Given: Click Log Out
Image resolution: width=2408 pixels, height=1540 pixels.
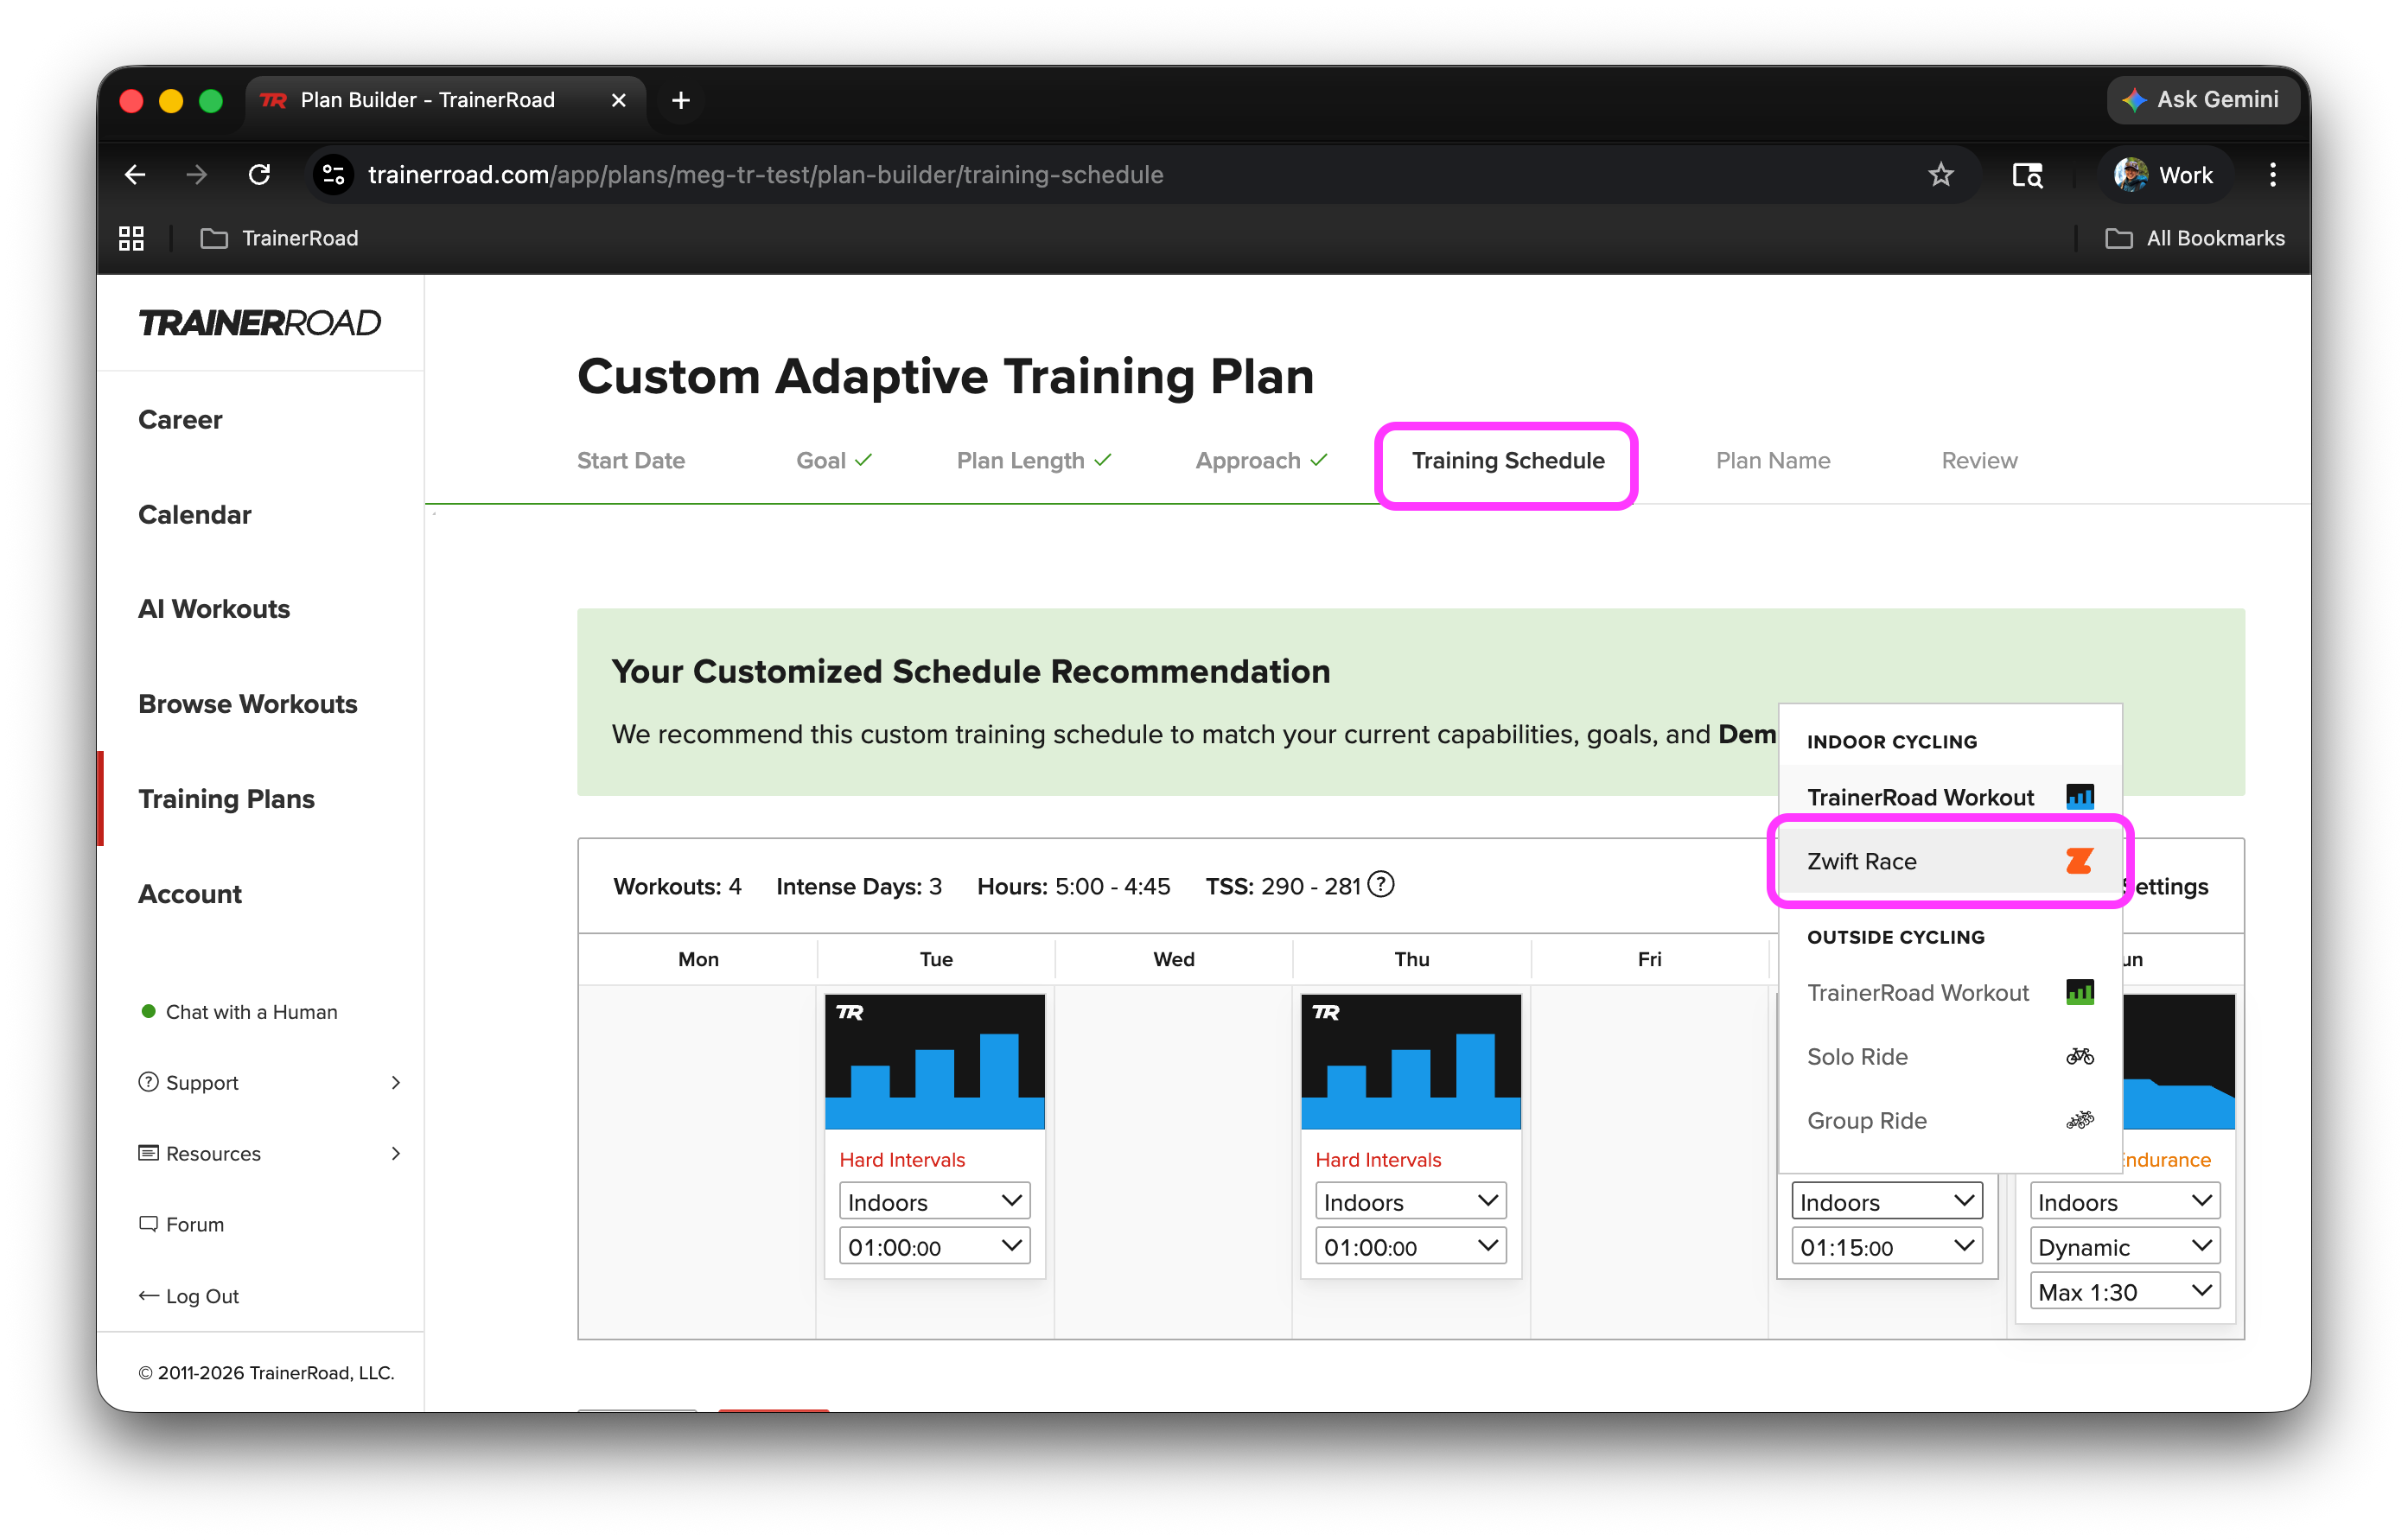Looking at the screenshot, I should click(189, 1296).
